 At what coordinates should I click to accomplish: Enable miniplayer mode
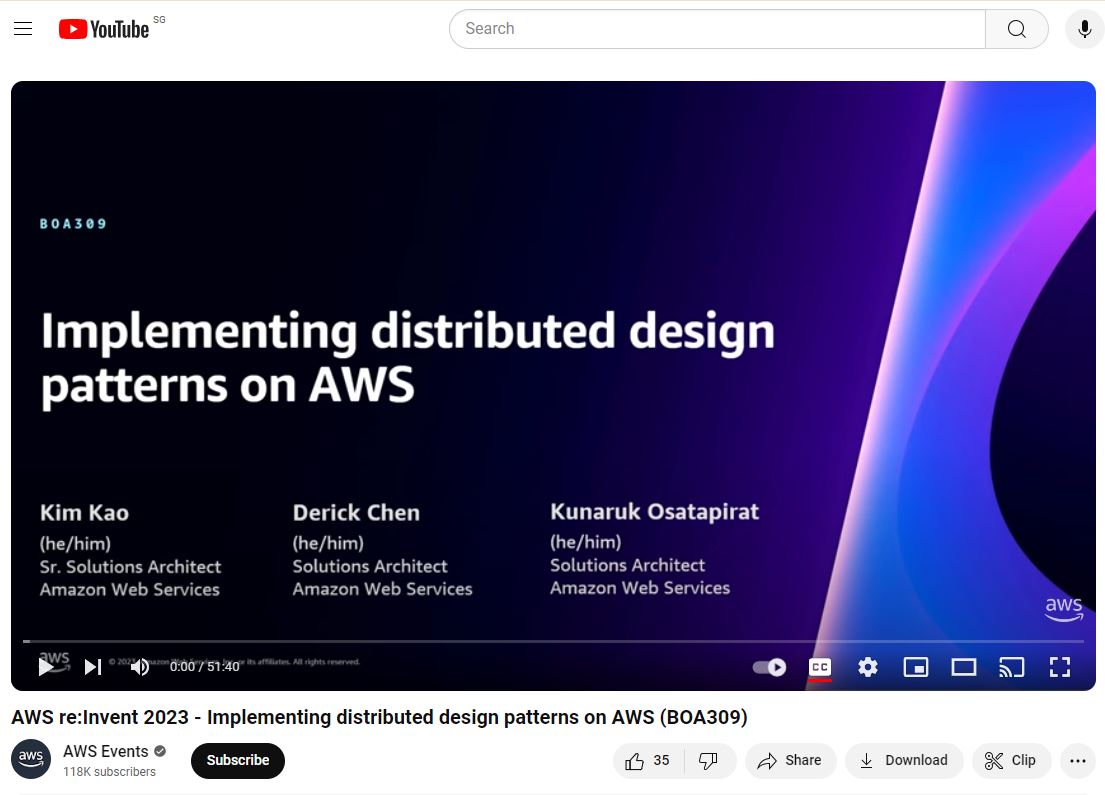click(915, 667)
